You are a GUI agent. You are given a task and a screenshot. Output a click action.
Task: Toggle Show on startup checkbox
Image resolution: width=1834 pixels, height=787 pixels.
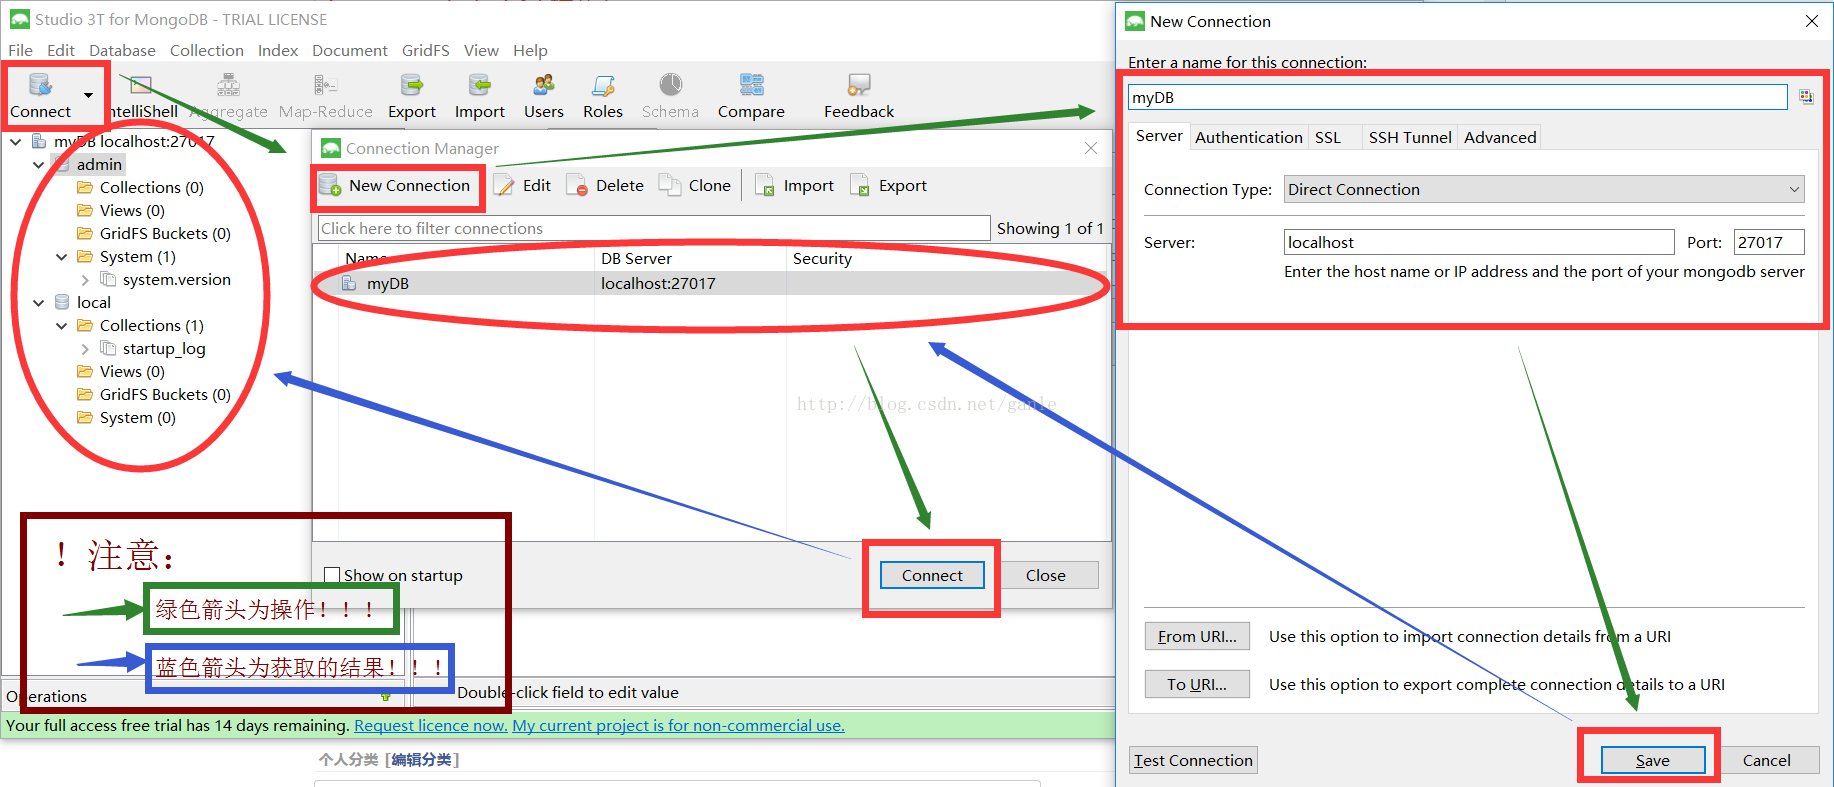click(x=333, y=575)
